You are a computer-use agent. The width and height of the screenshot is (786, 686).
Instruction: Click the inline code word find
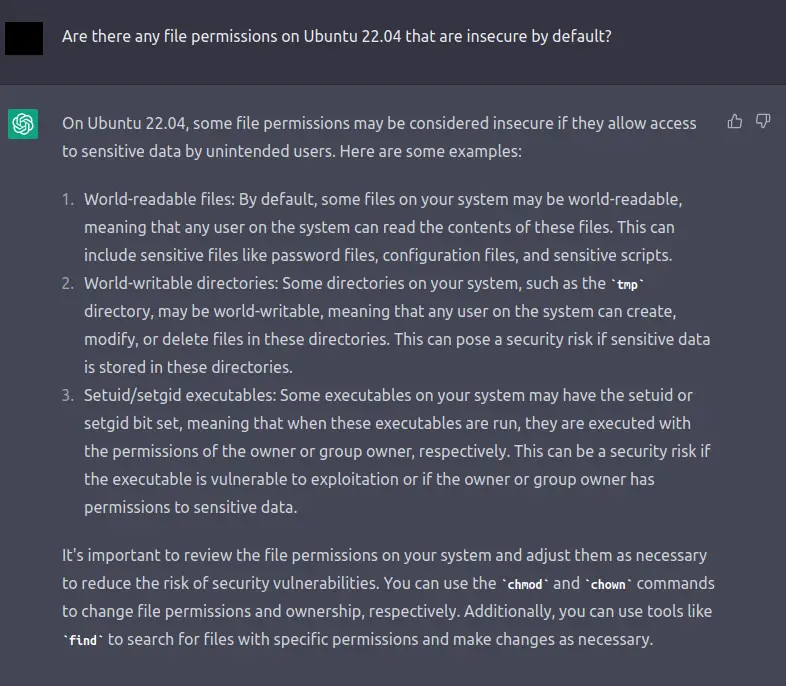coord(83,640)
